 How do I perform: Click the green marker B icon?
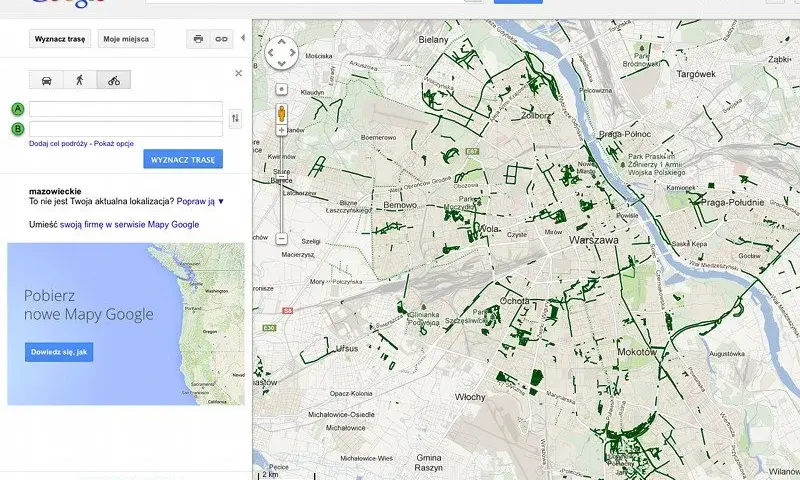pyautogui.click(x=18, y=129)
